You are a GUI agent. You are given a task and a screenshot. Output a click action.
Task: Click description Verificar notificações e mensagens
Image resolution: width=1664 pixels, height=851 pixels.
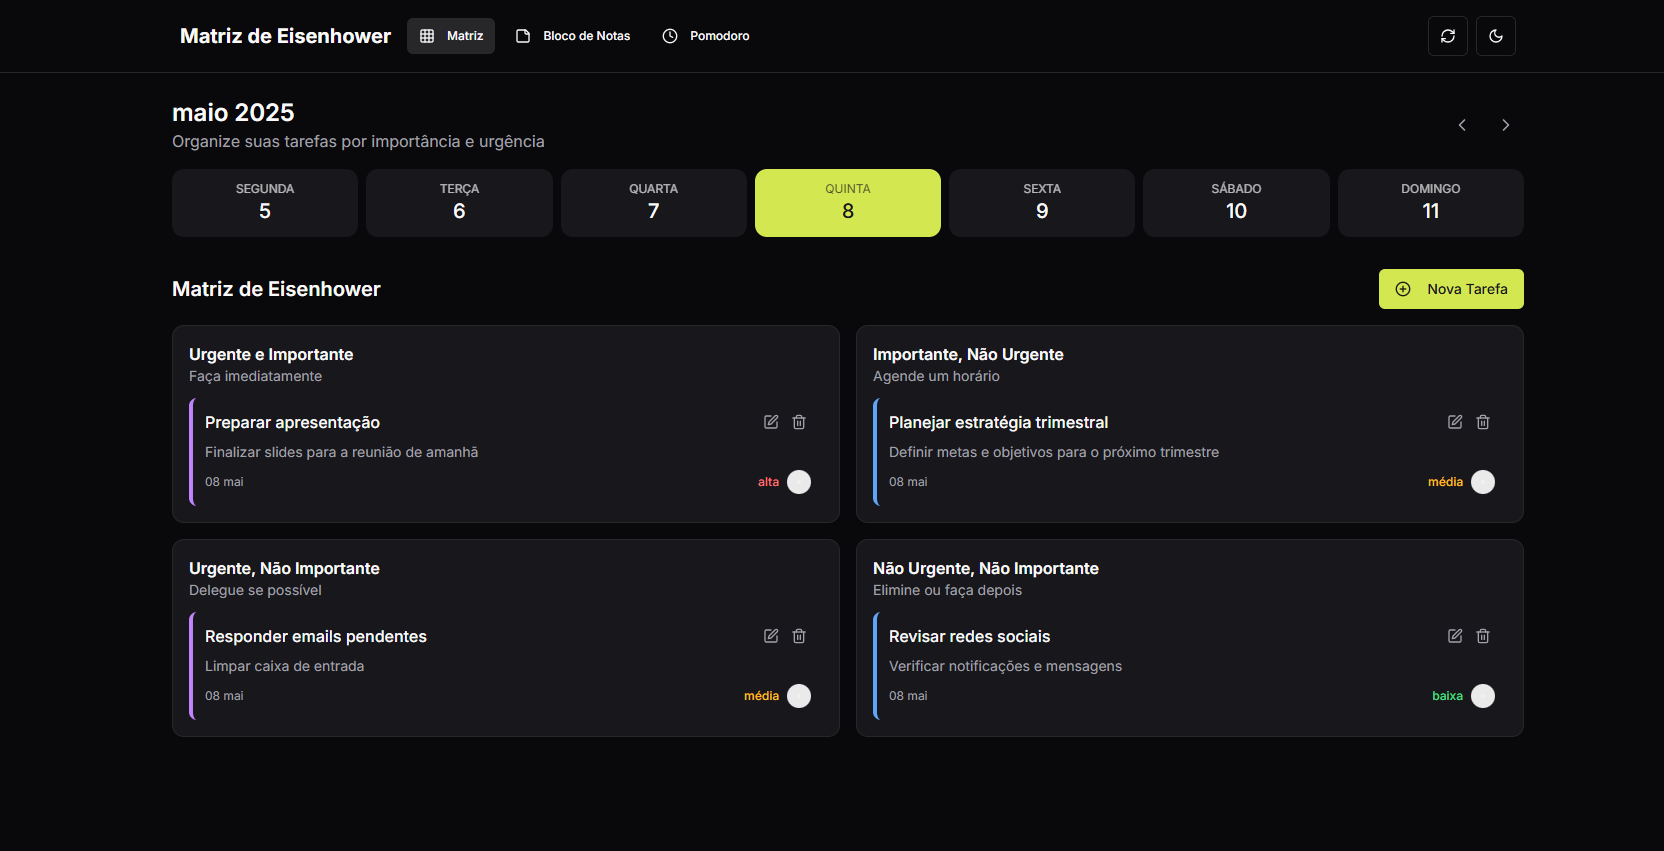click(x=1005, y=666)
